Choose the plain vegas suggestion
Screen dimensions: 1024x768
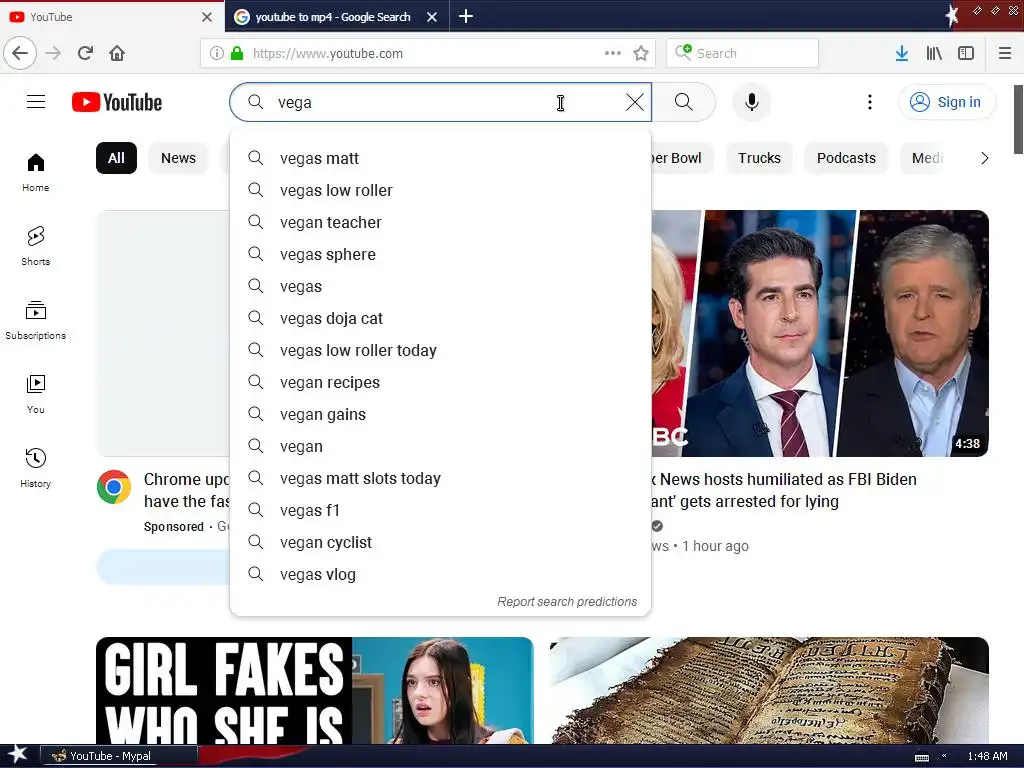click(441, 286)
